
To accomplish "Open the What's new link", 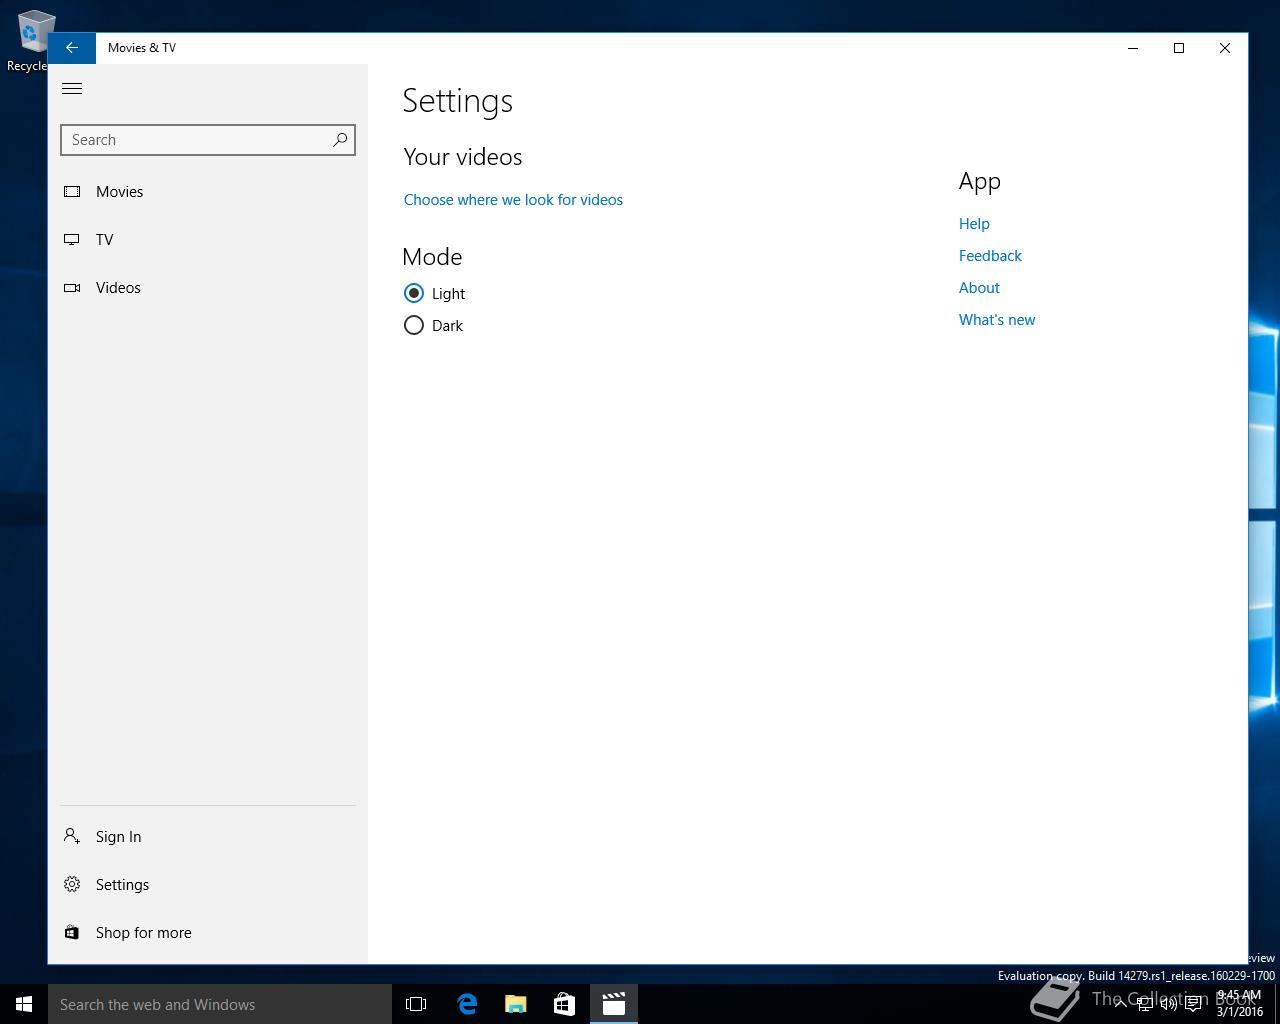I will click(x=997, y=320).
